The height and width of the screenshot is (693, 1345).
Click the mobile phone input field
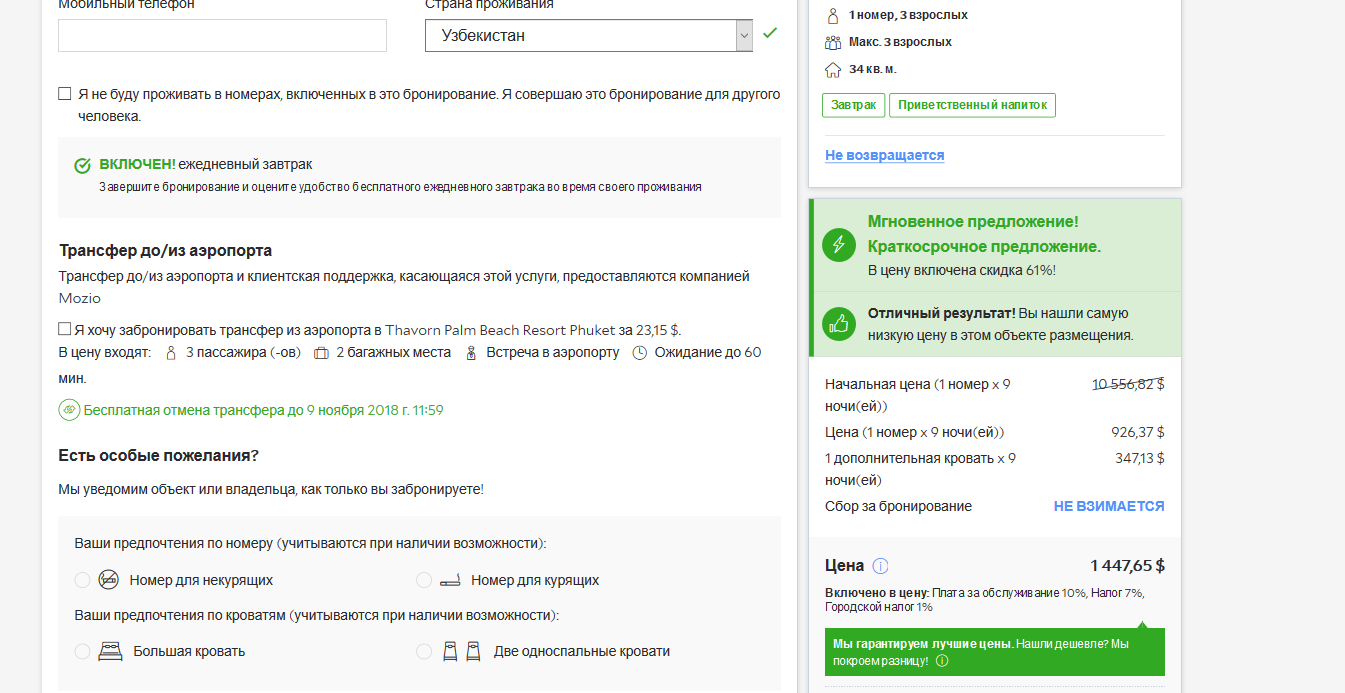222,36
